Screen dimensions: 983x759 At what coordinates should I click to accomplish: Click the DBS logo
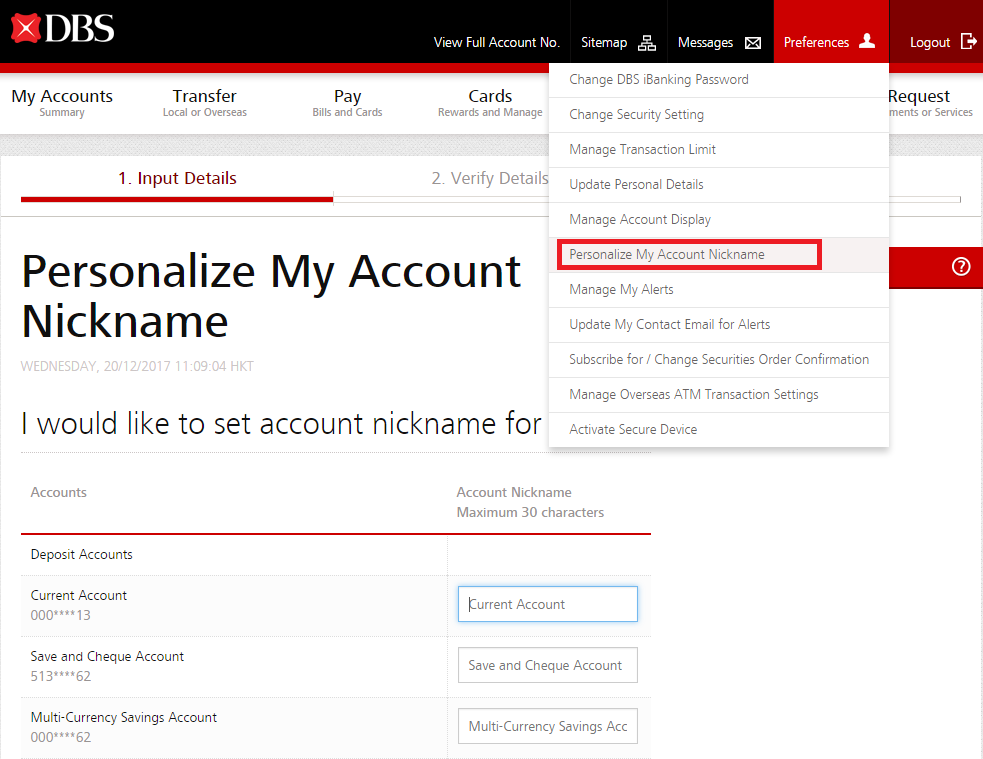(x=63, y=30)
